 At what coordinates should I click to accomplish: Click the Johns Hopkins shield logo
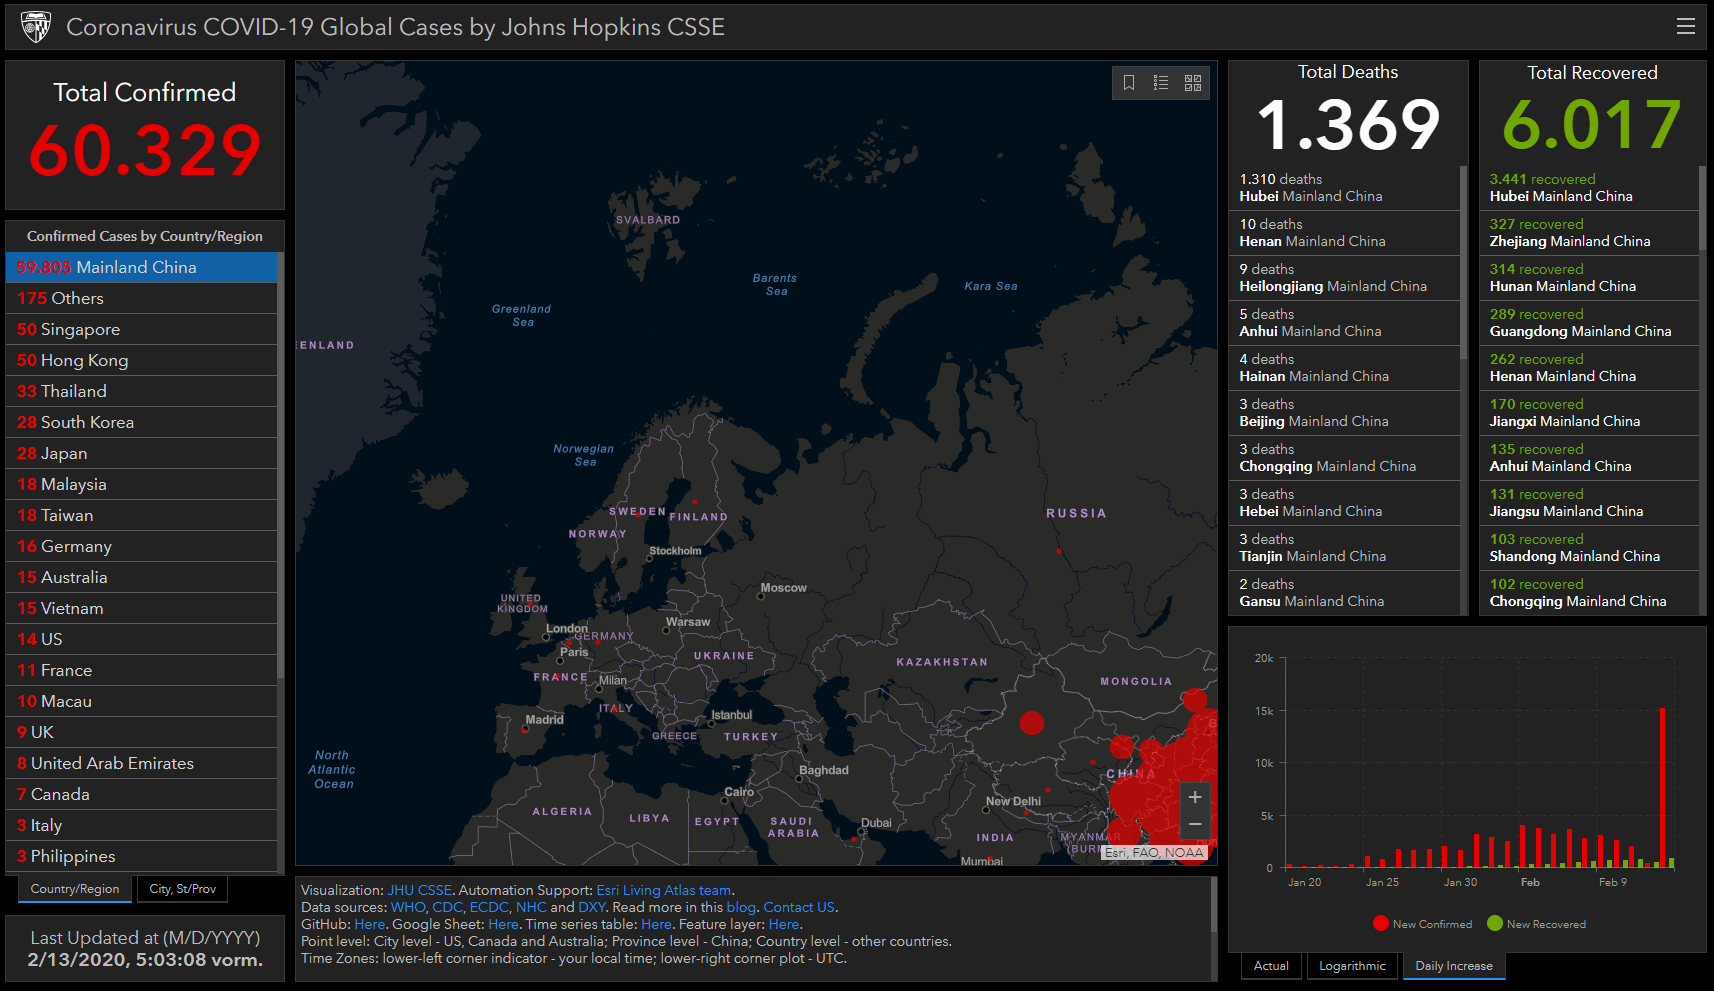pyautogui.click(x=36, y=26)
